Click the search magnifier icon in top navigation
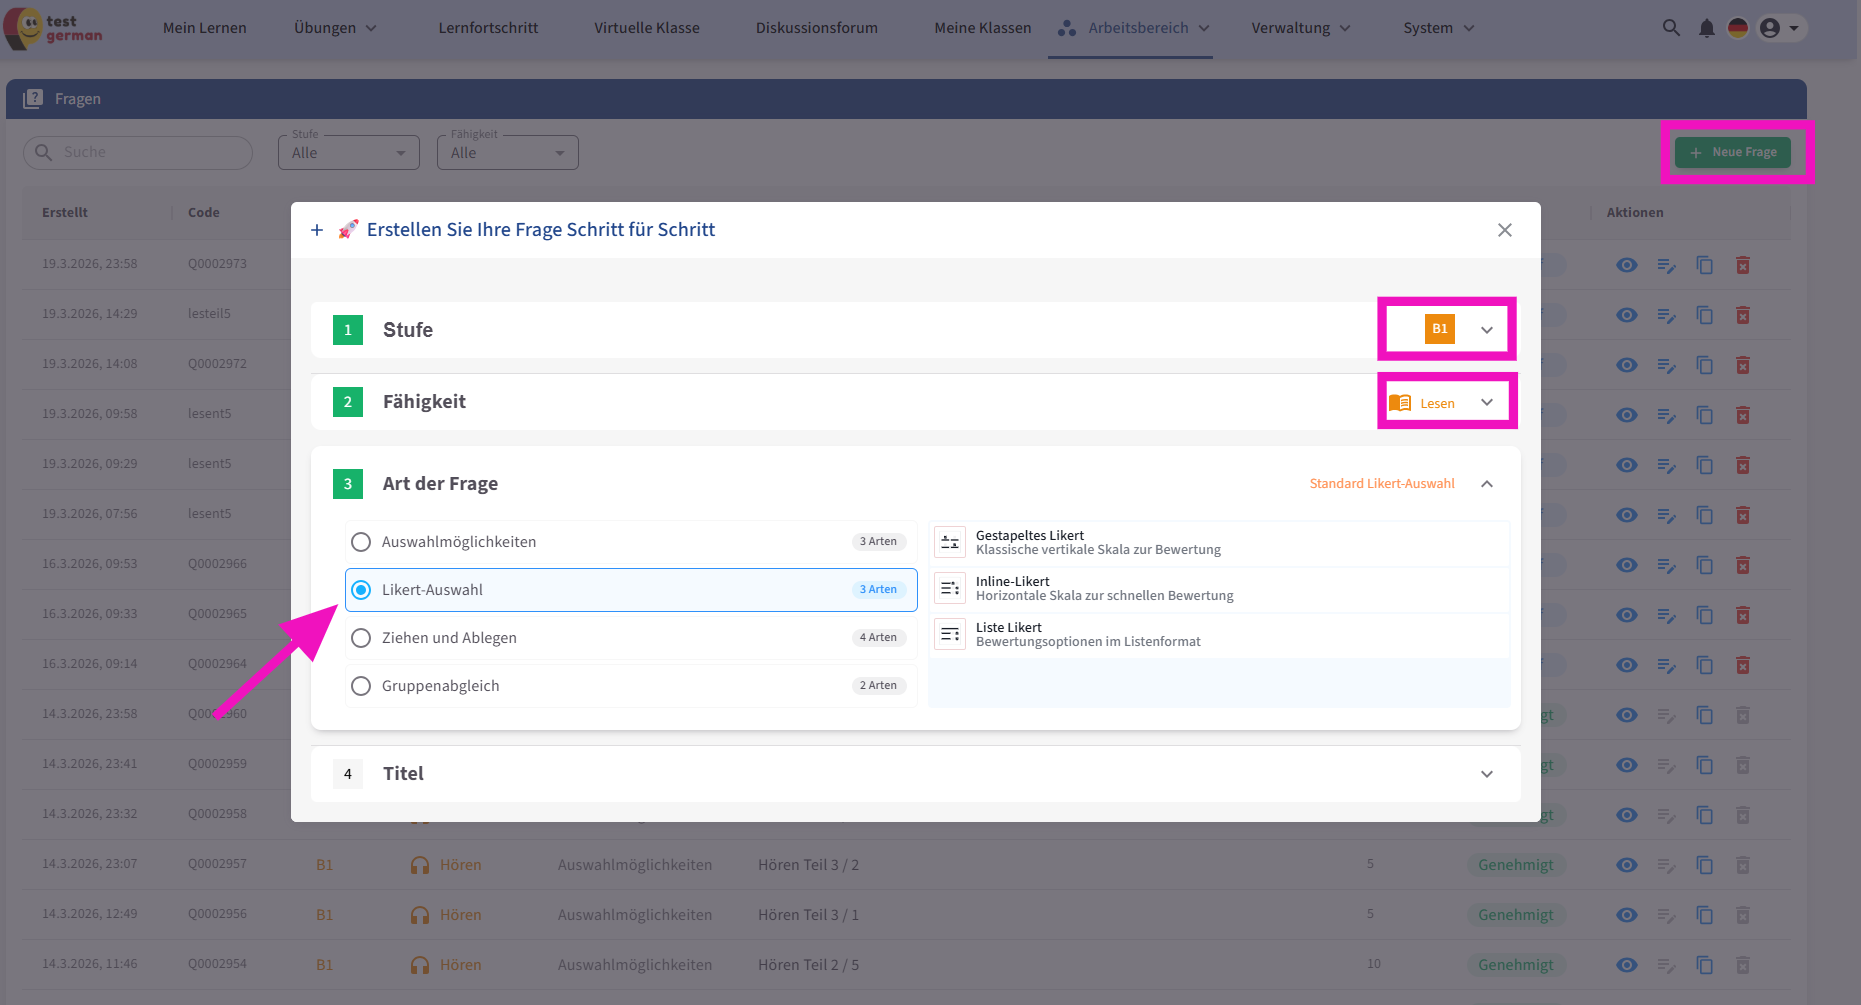1861x1005 pixels. [1671, 28]
